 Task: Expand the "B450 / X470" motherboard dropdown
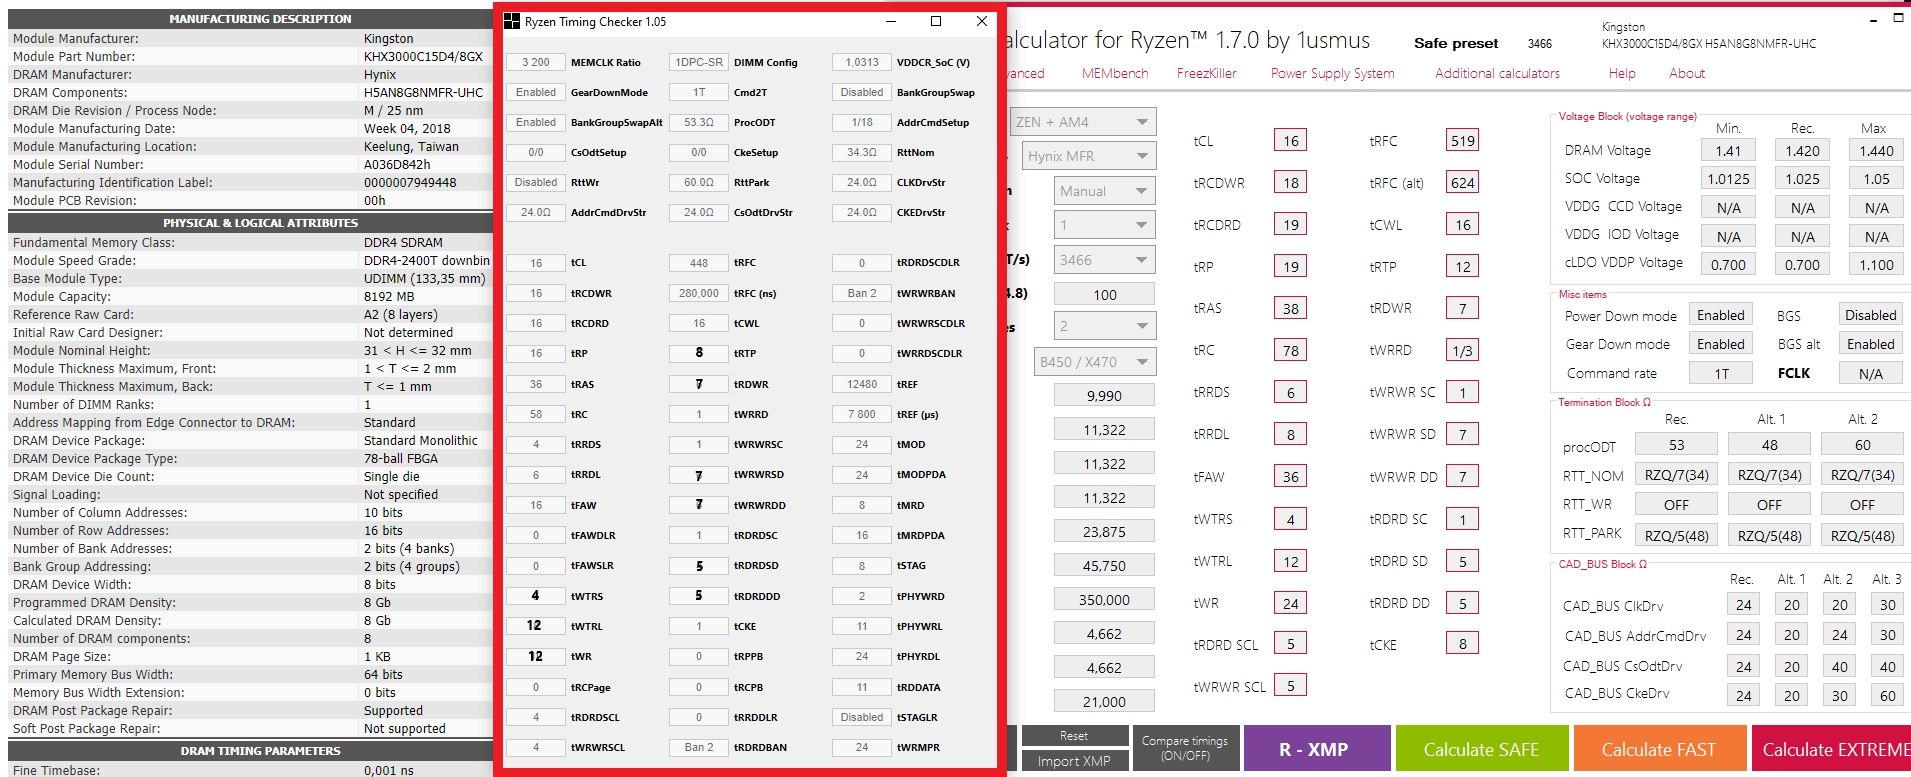[1095, 362]
